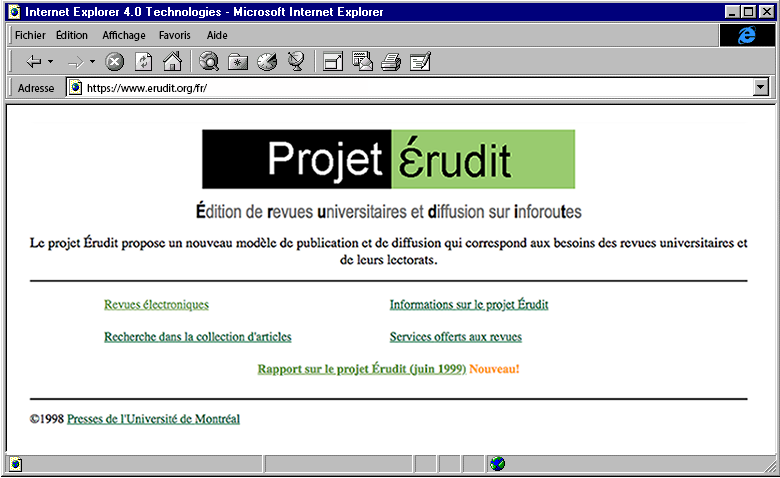780x478 pixels.
Task: Open the address bar dropdown list
Action: tap(760, 88)
